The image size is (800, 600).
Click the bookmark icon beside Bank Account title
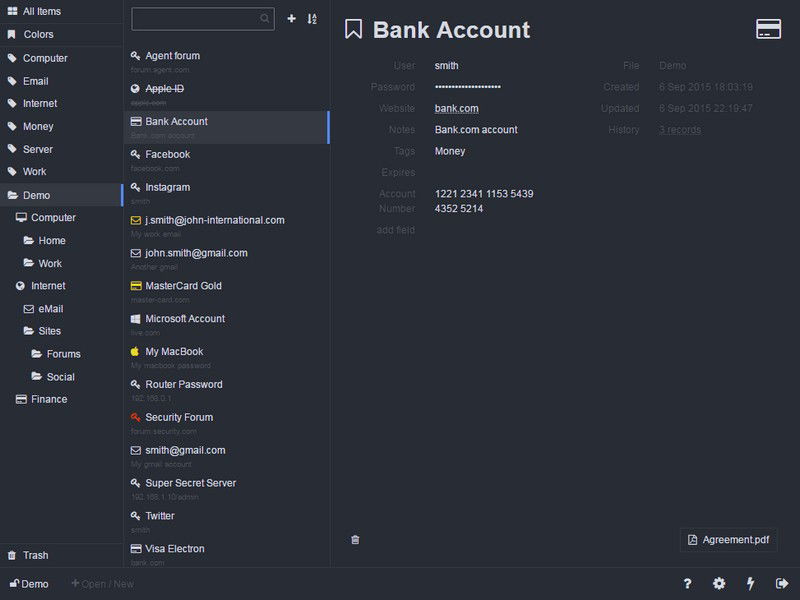click(353, 29)
